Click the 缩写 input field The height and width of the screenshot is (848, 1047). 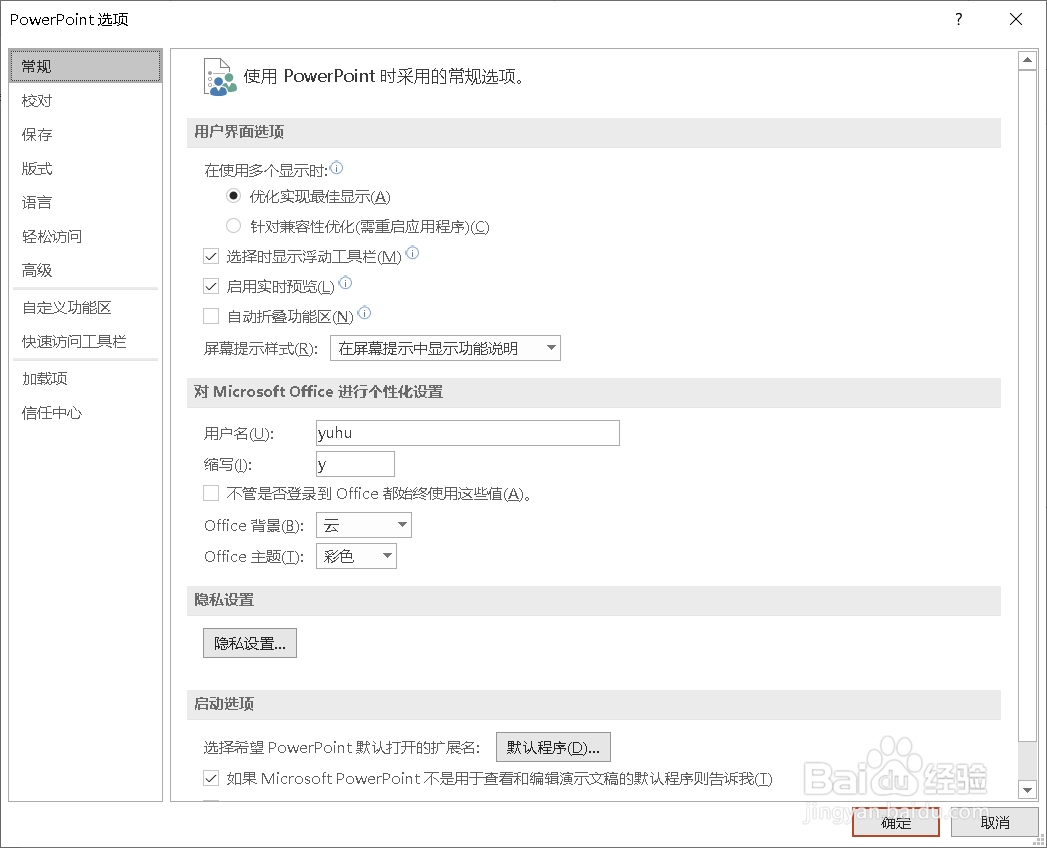[355, 465]
